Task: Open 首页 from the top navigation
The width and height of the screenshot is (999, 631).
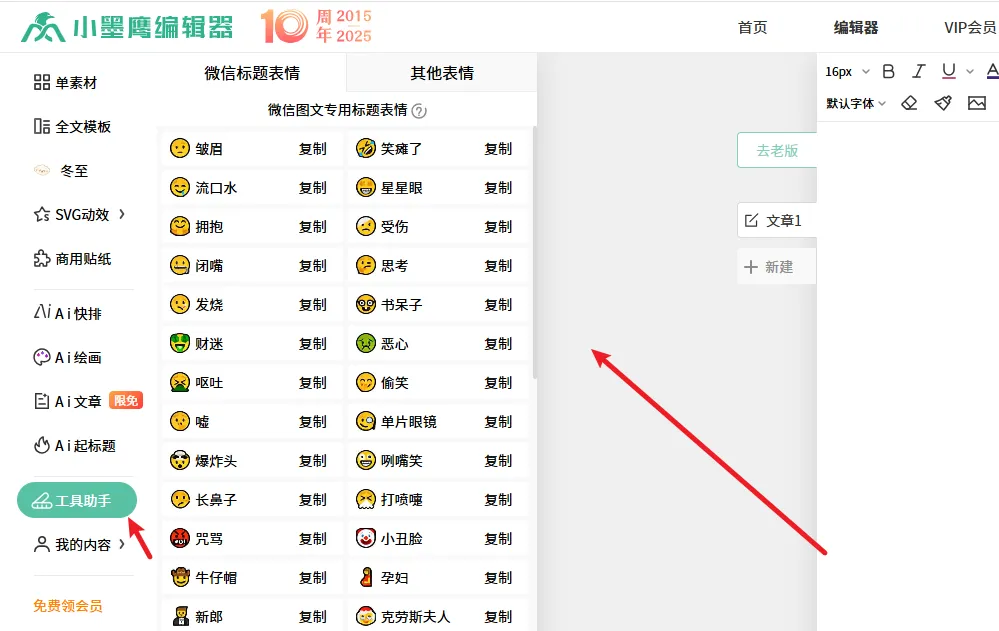Action: tap(752, 28)
